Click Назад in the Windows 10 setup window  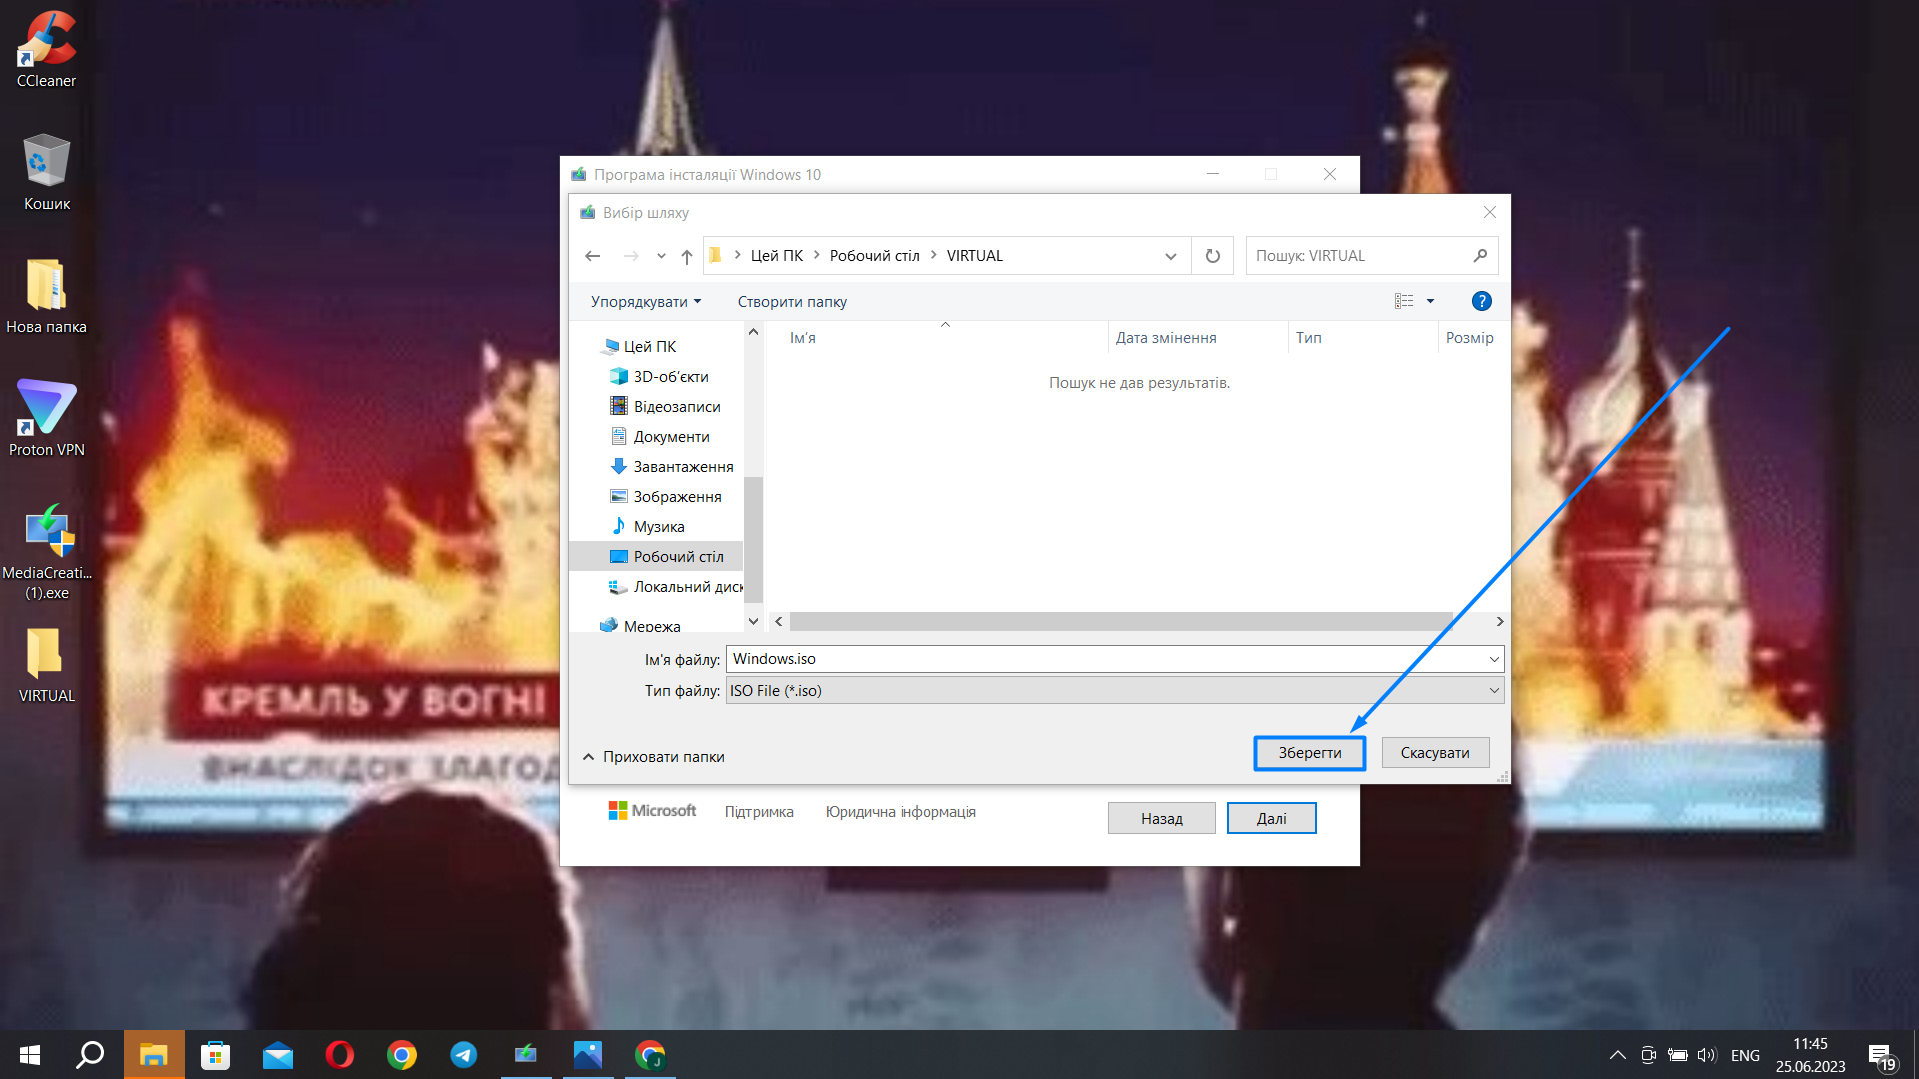coord(1162,818)
